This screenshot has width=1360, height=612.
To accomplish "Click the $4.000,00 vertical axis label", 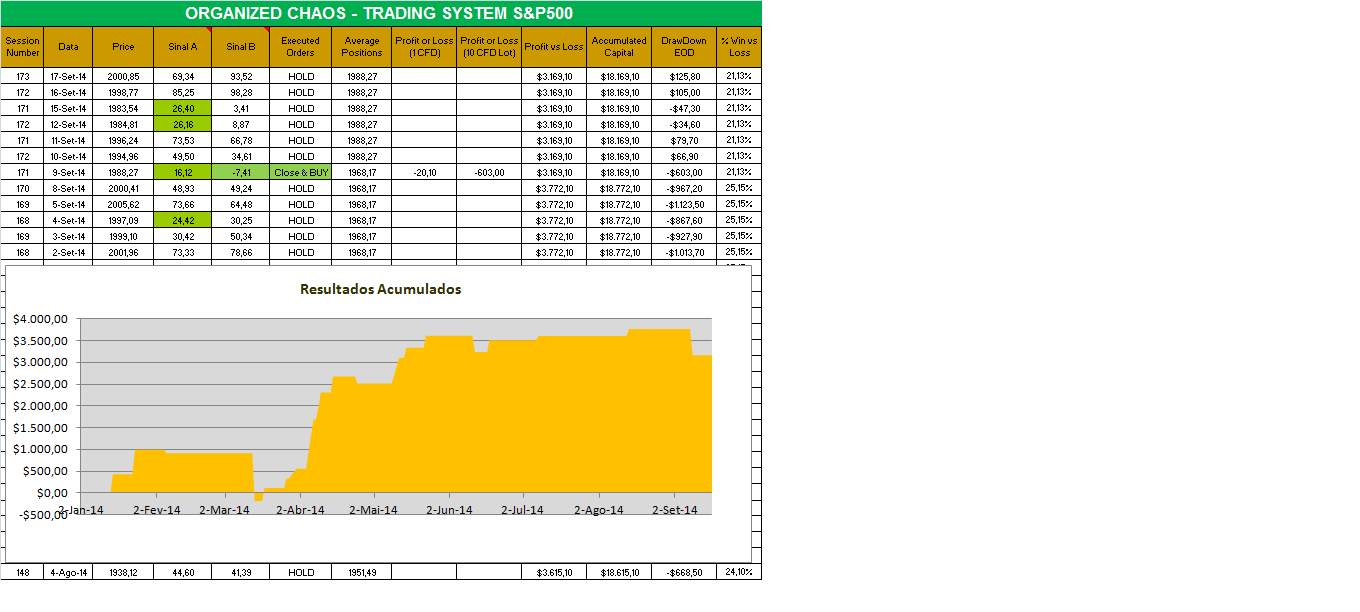I will pos(40,319).
